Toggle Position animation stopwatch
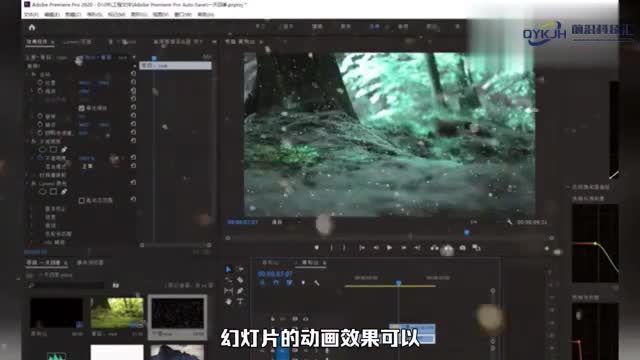640x360 pixels. (40, 82)
